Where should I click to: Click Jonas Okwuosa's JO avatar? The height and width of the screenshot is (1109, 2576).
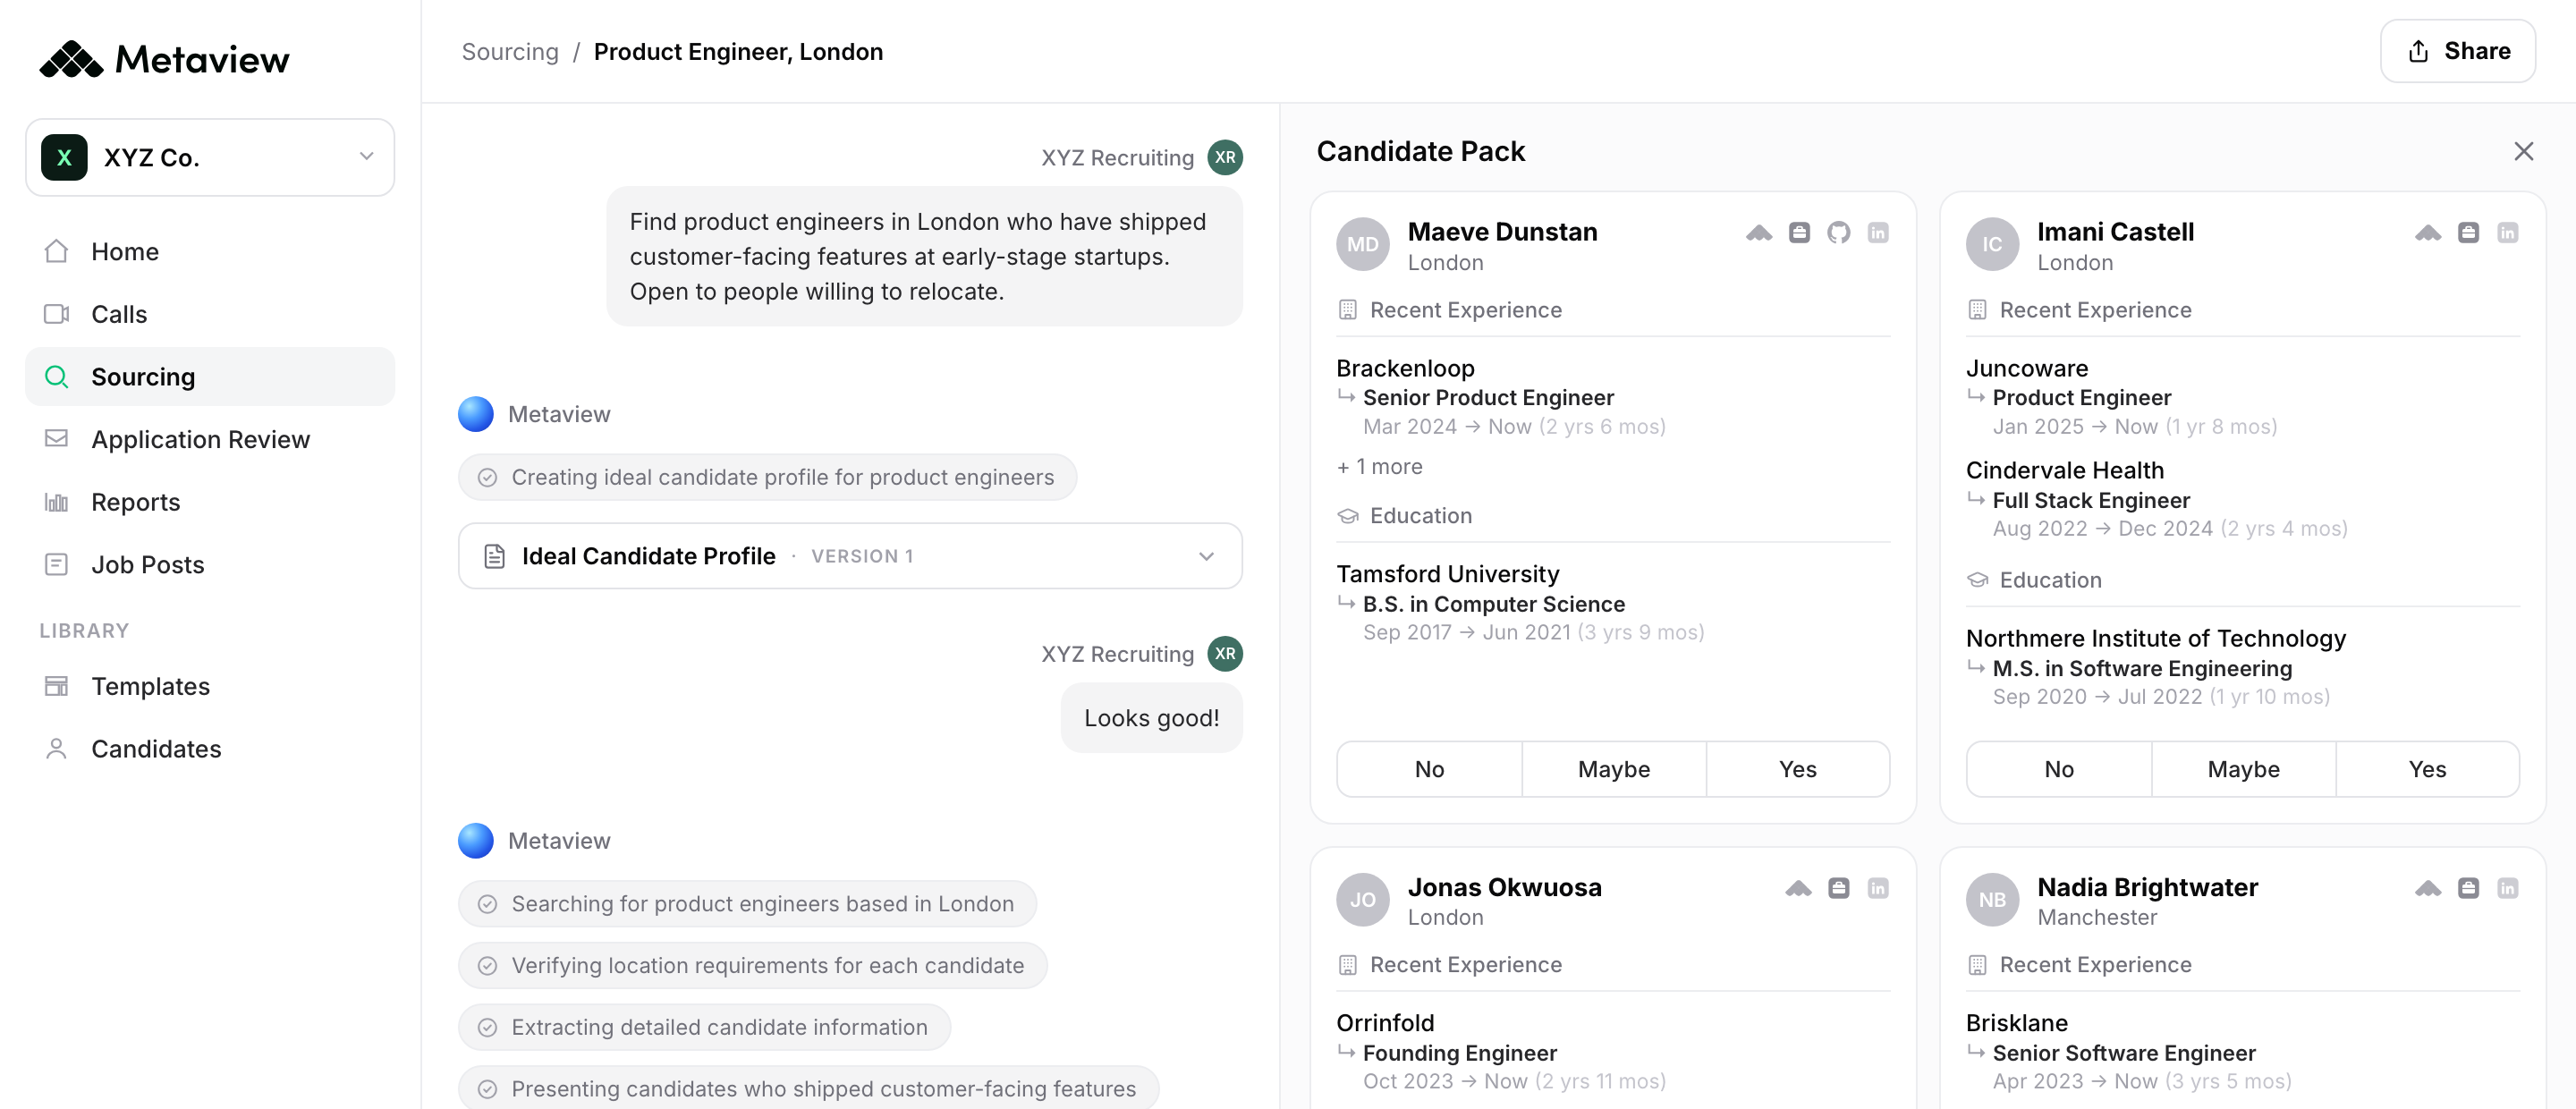(x=1363, y=899)
